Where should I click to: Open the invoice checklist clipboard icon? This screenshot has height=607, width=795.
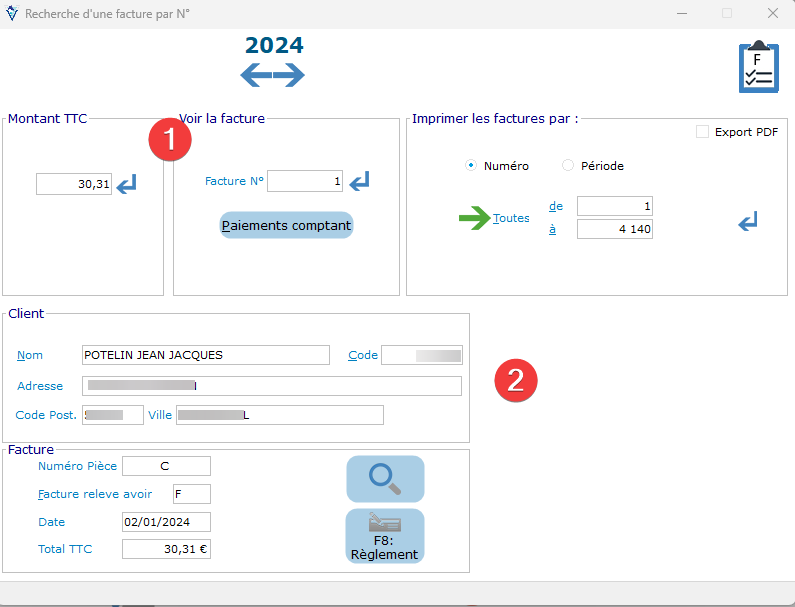click(758, 66)
